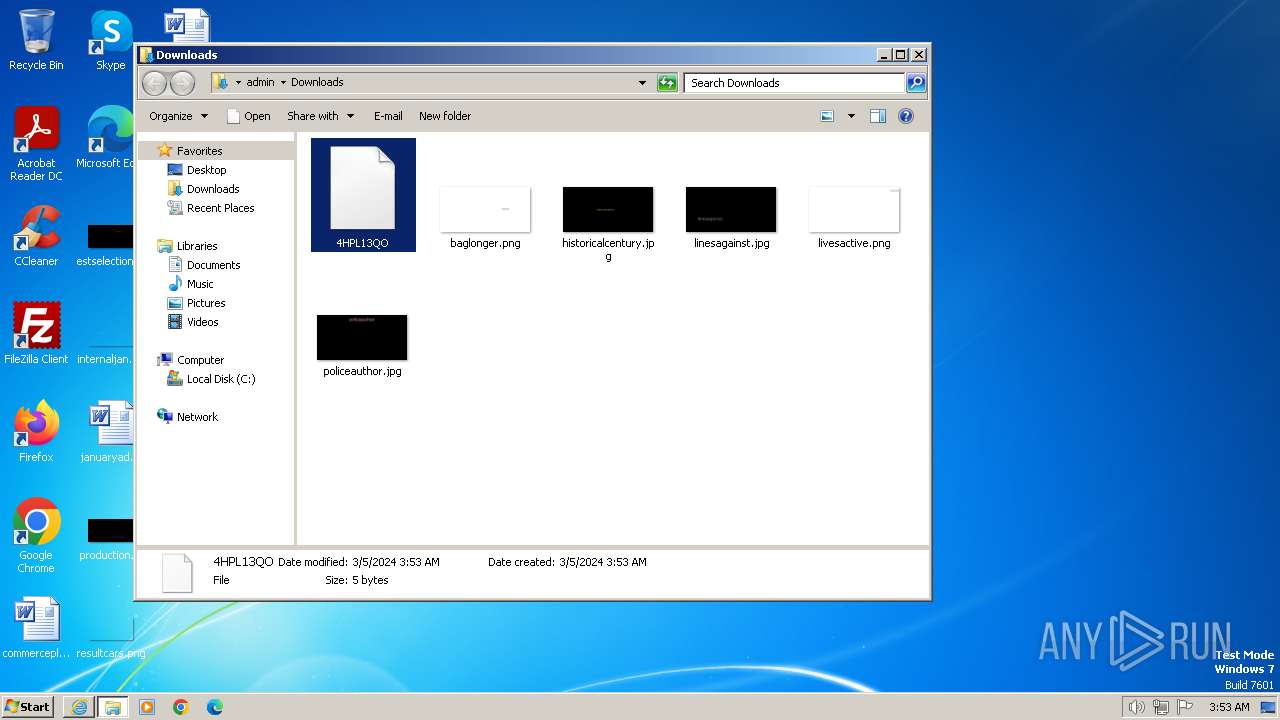Click the refresh button beside address bar

point(667,83)
